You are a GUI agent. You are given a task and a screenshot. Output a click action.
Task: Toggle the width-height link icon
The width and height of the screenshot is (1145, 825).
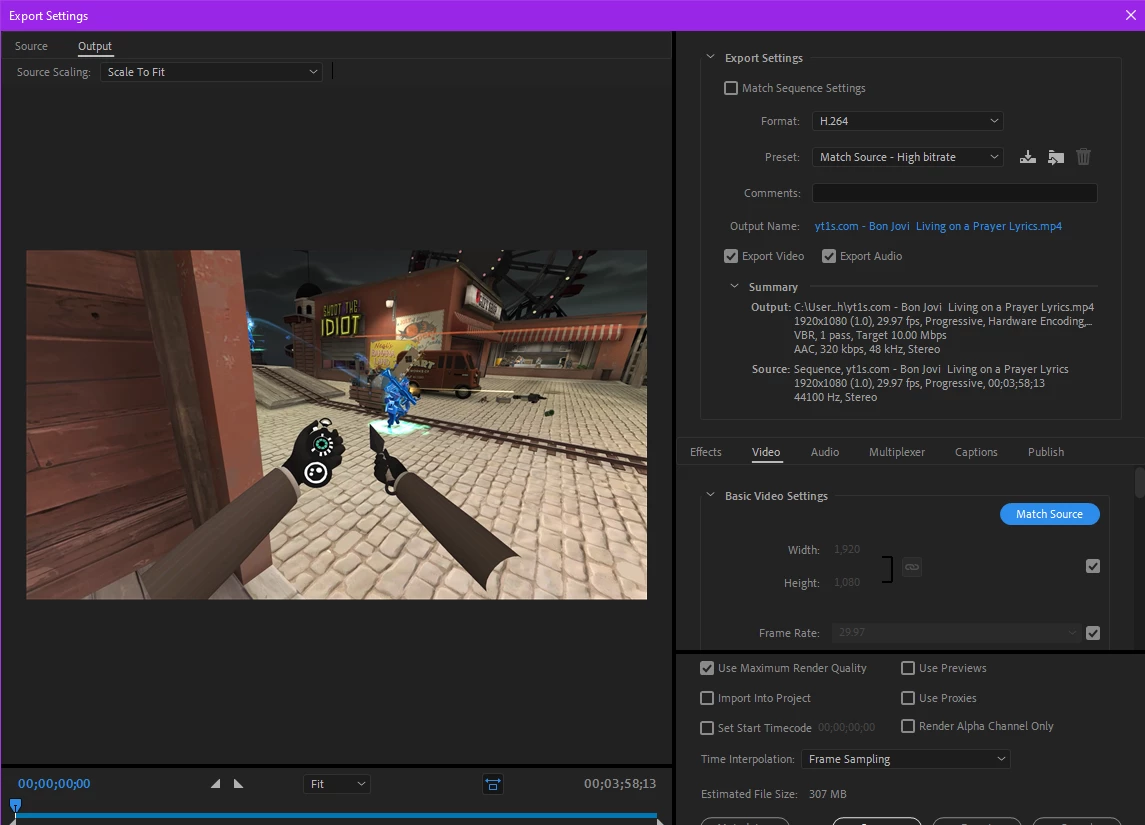tap(912, 567)
